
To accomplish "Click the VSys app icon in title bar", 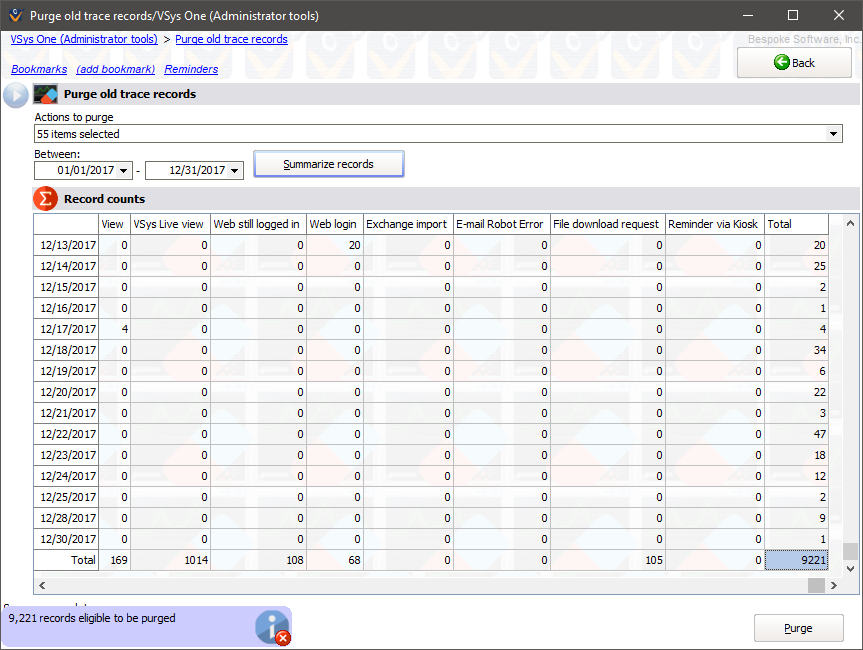I will point(14,15).
